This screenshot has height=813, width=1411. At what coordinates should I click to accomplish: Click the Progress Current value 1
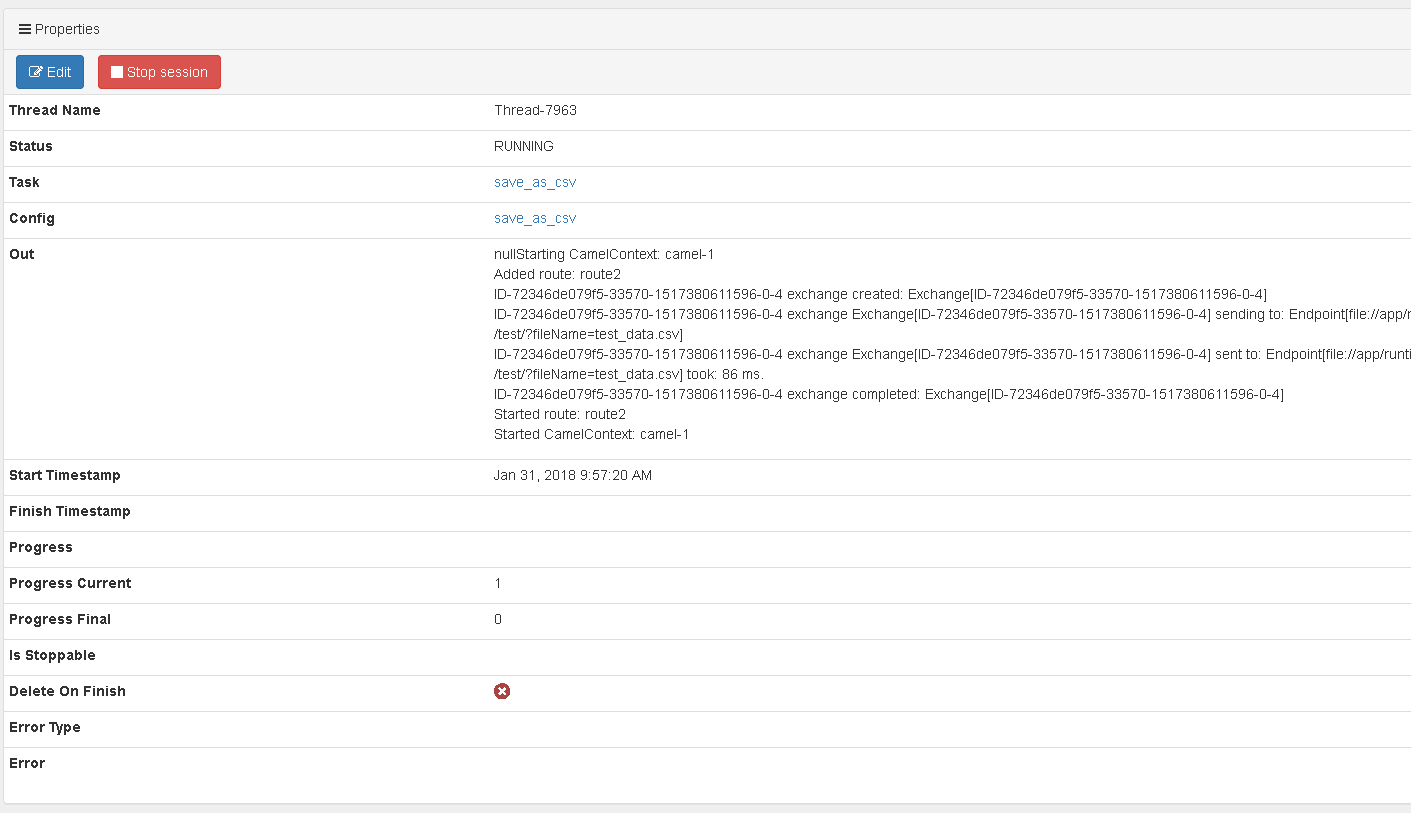(x=498, y=583)
